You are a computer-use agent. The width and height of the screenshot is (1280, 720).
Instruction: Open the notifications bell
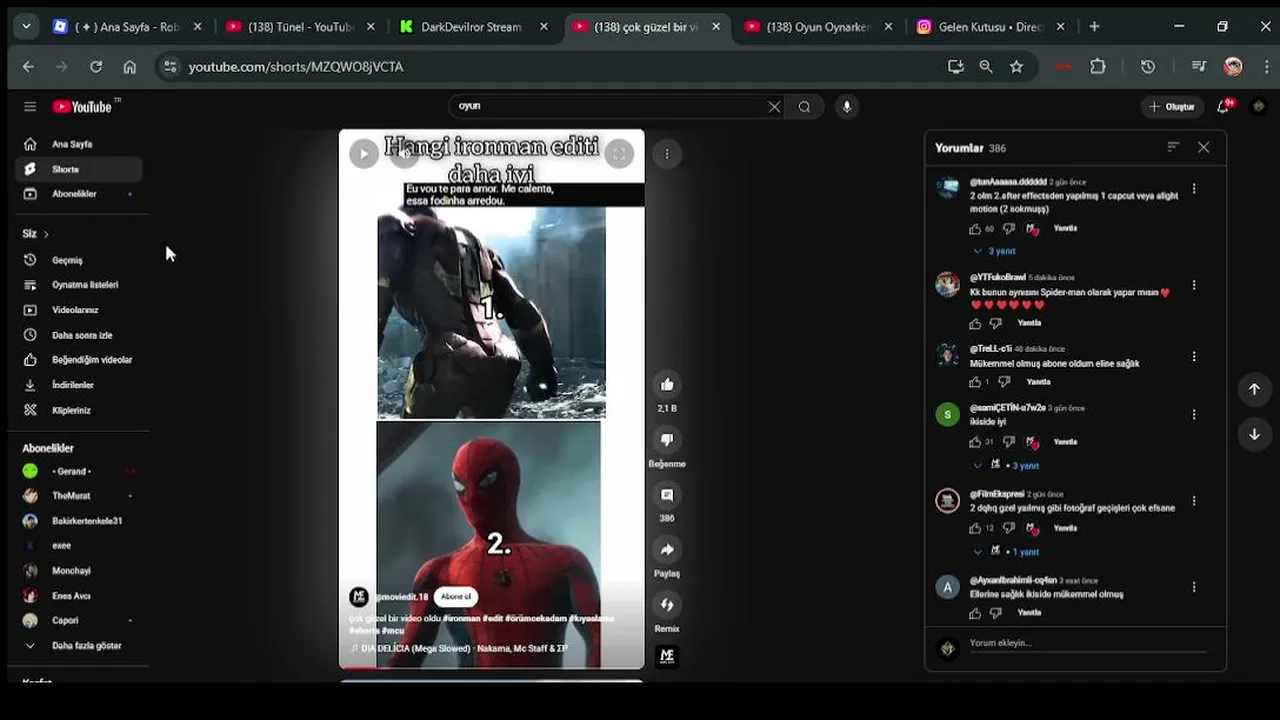(x=1223, y=106)
